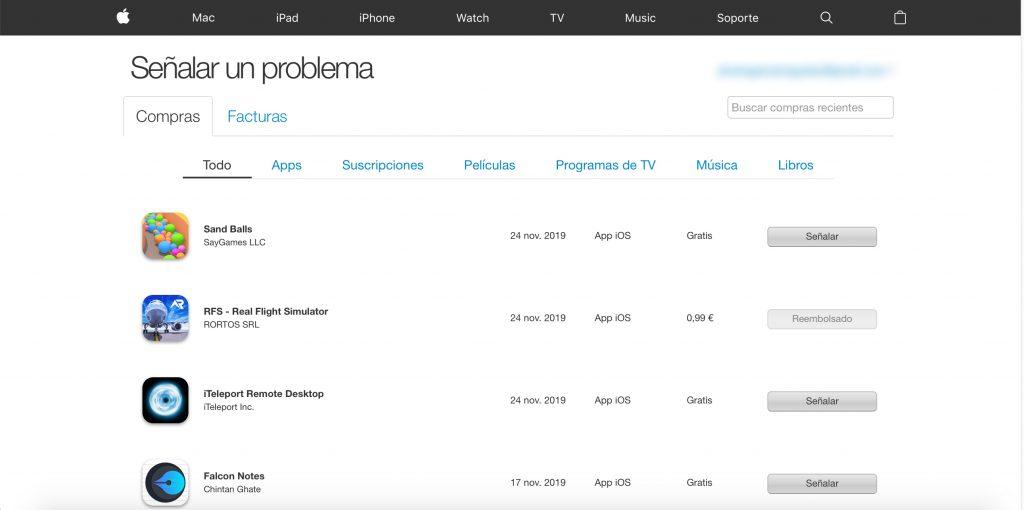
Task: Switch to the Compras tab
Action: pos(168,116)
